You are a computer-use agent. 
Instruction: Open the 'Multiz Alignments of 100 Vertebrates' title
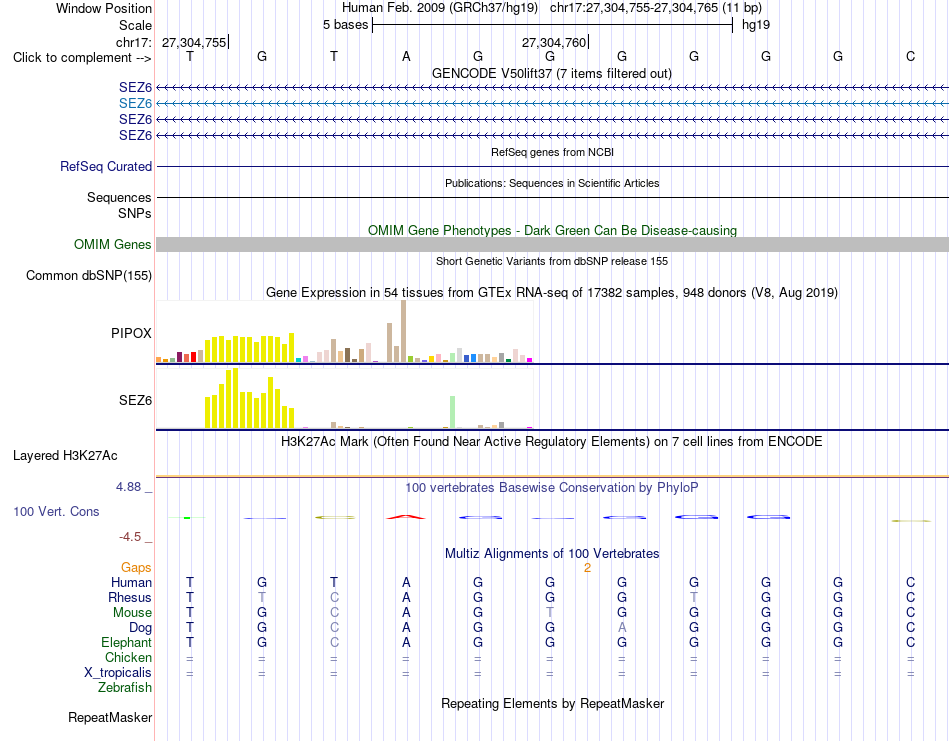[x=552, y=553]
